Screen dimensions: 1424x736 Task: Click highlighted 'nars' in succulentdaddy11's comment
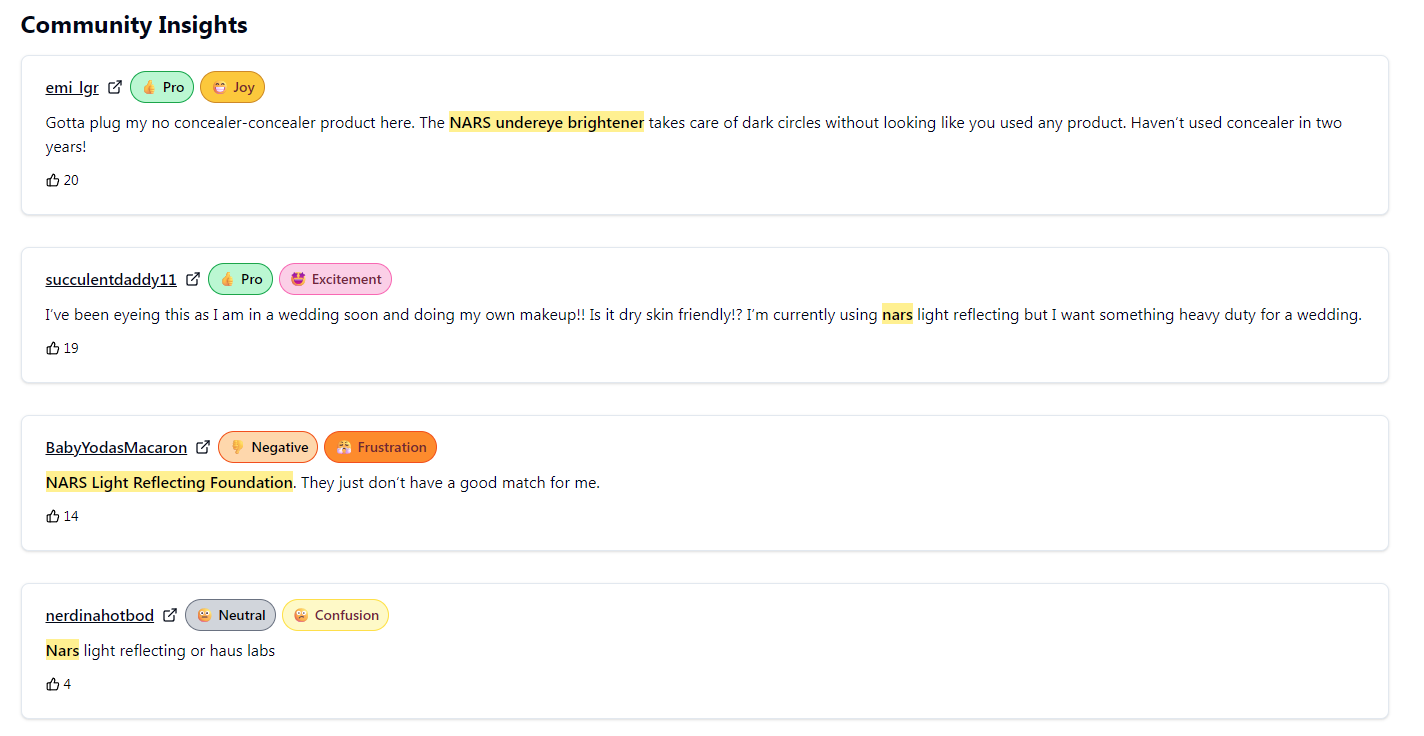click(897, 314)
